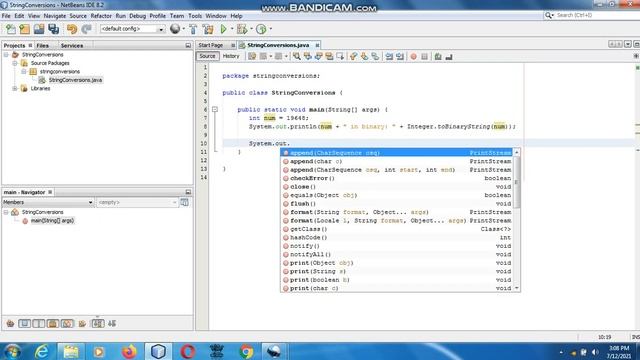The height and width of the screenshot is (360, 640).
Task: Collapse the StringConversions project node
Action: tap(6, 55)
